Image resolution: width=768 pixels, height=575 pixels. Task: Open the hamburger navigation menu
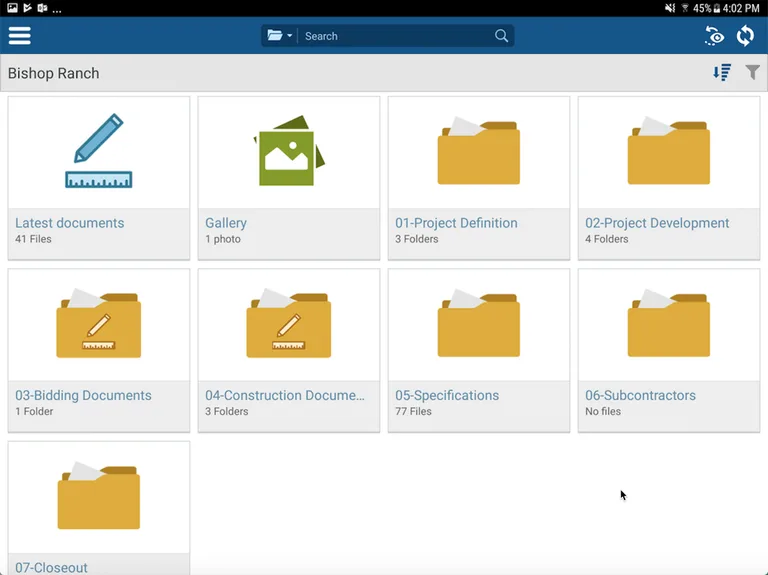click(x=20, y=35)
